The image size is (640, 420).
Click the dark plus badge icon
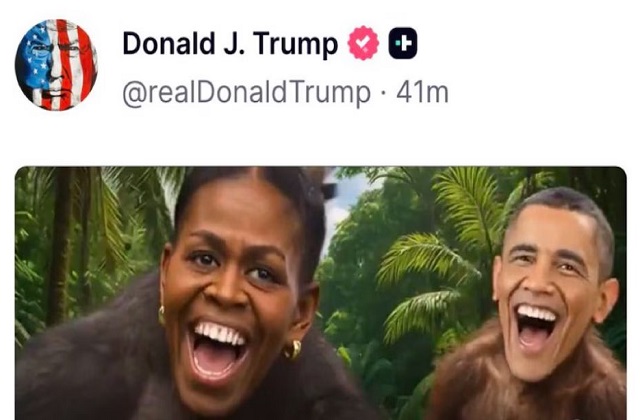tap(402, 43)
